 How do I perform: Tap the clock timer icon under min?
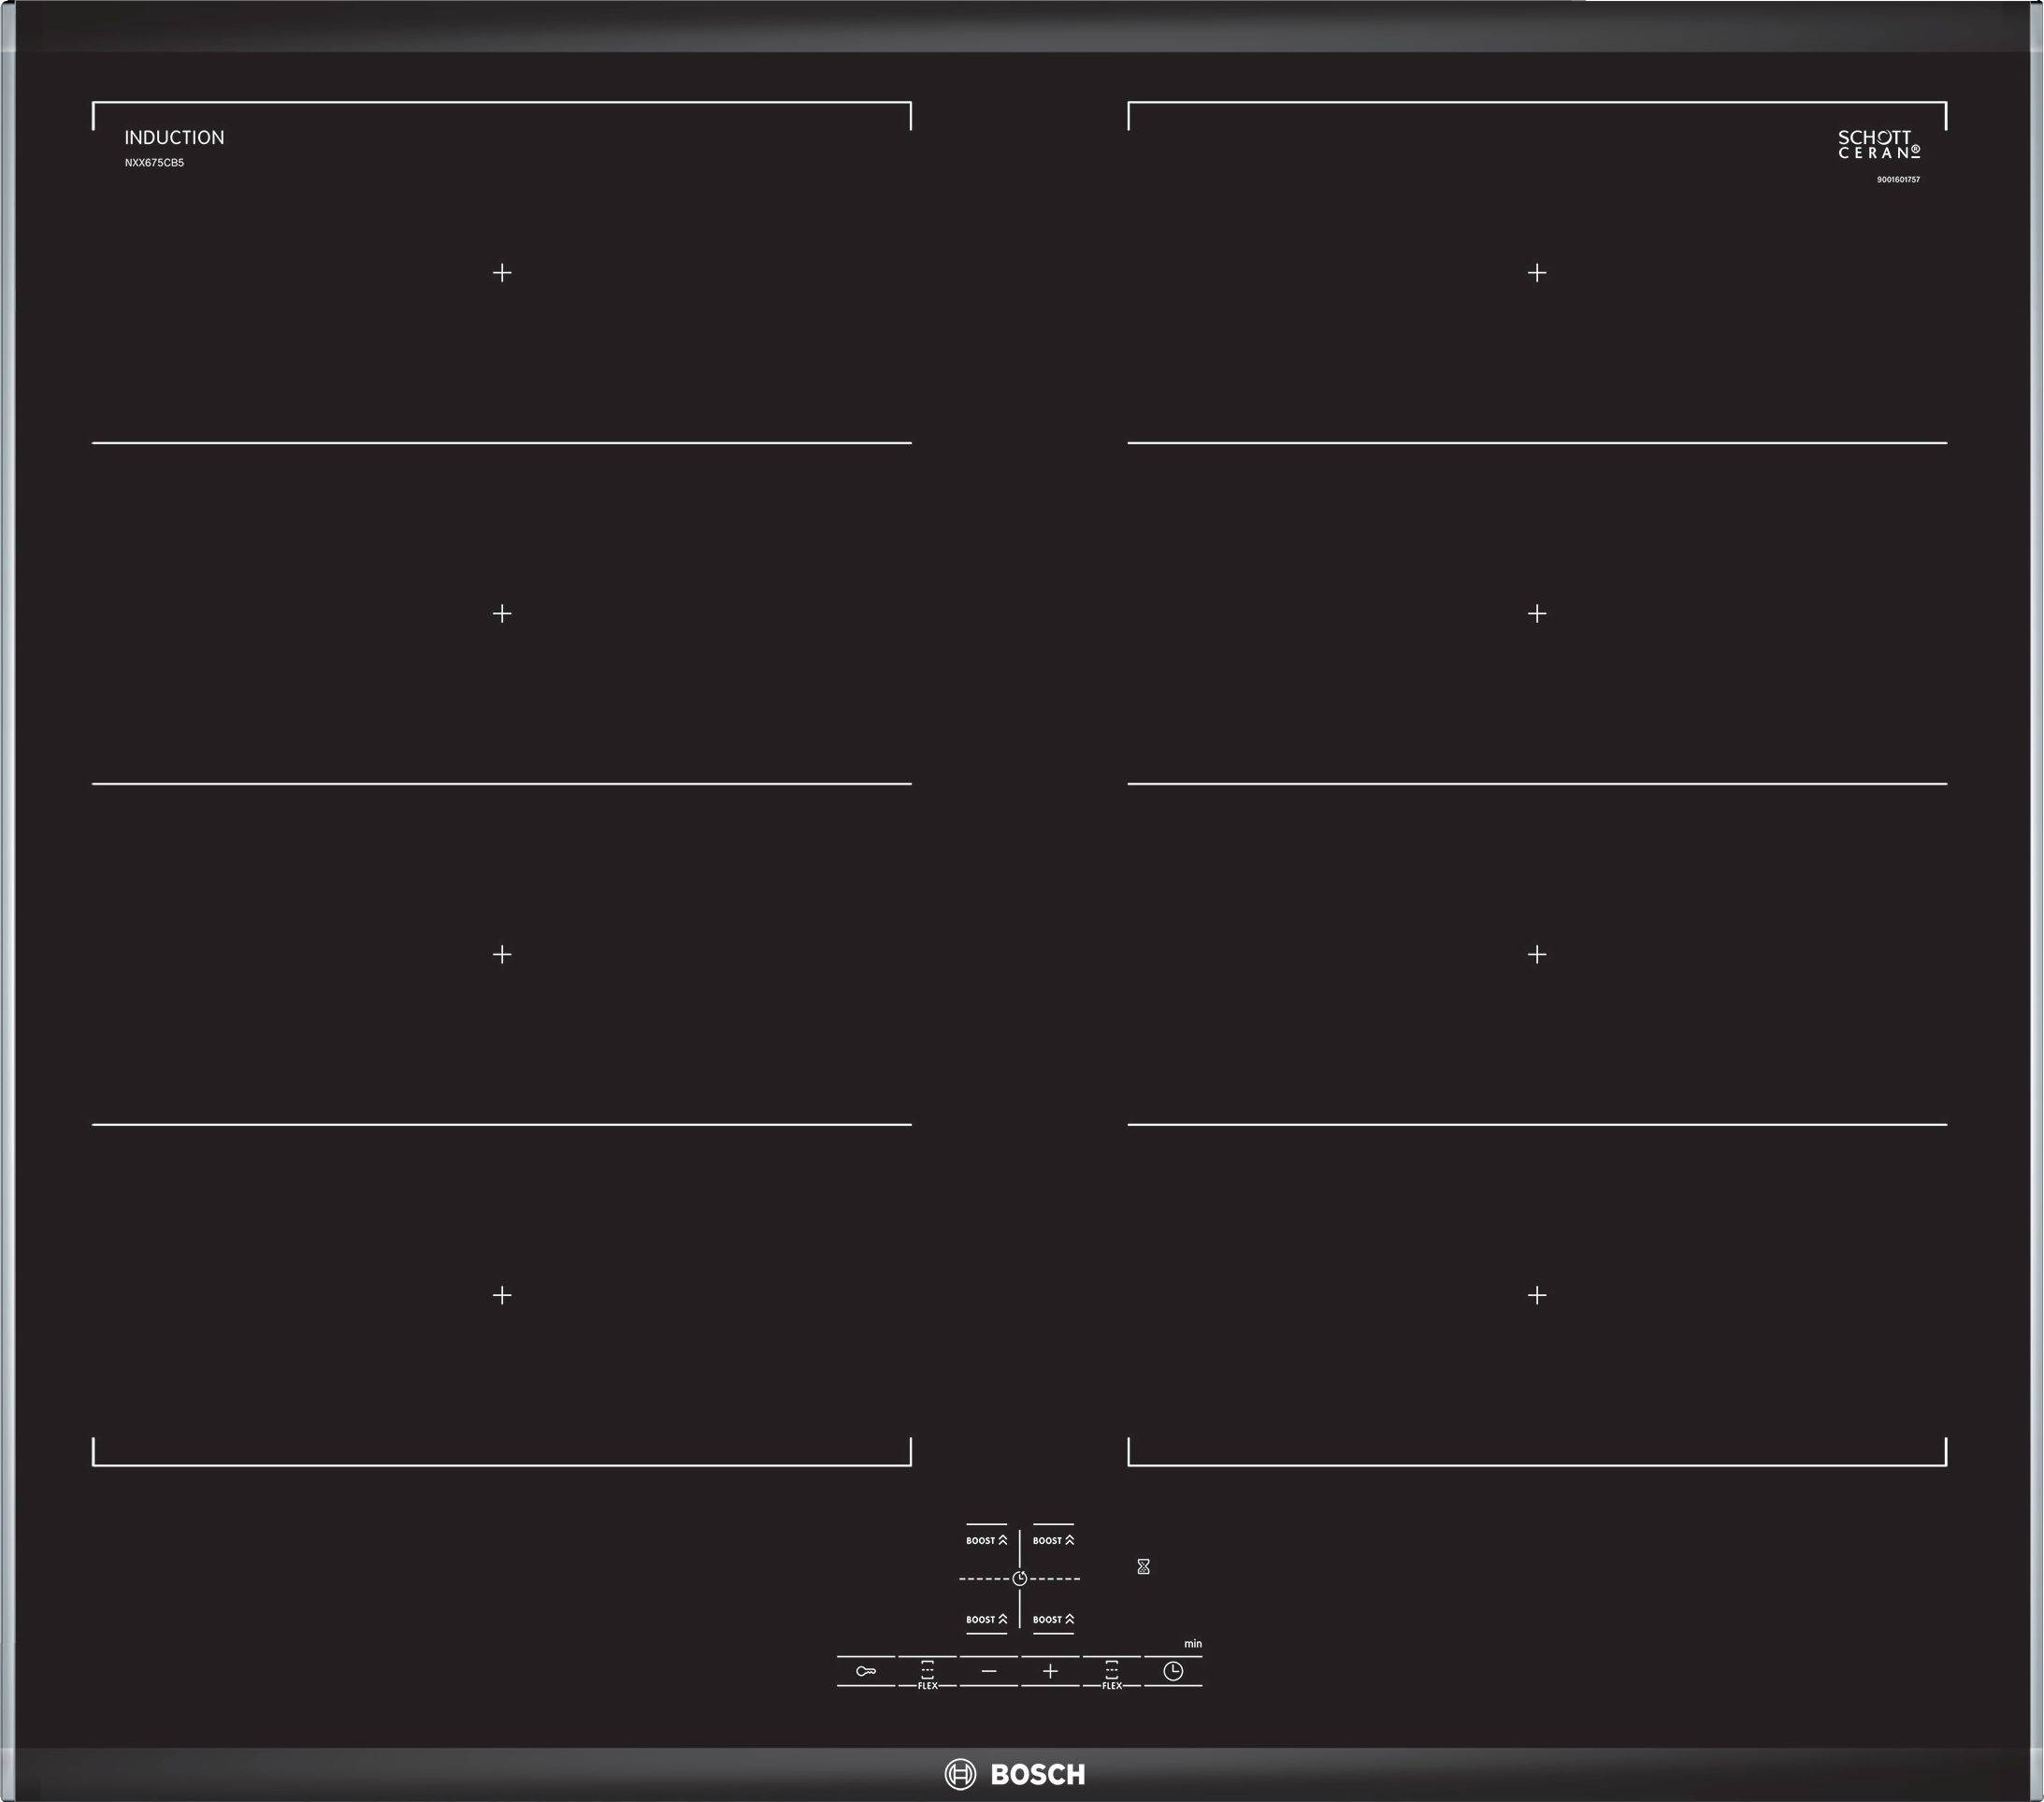click(x=1173, y=1671)
